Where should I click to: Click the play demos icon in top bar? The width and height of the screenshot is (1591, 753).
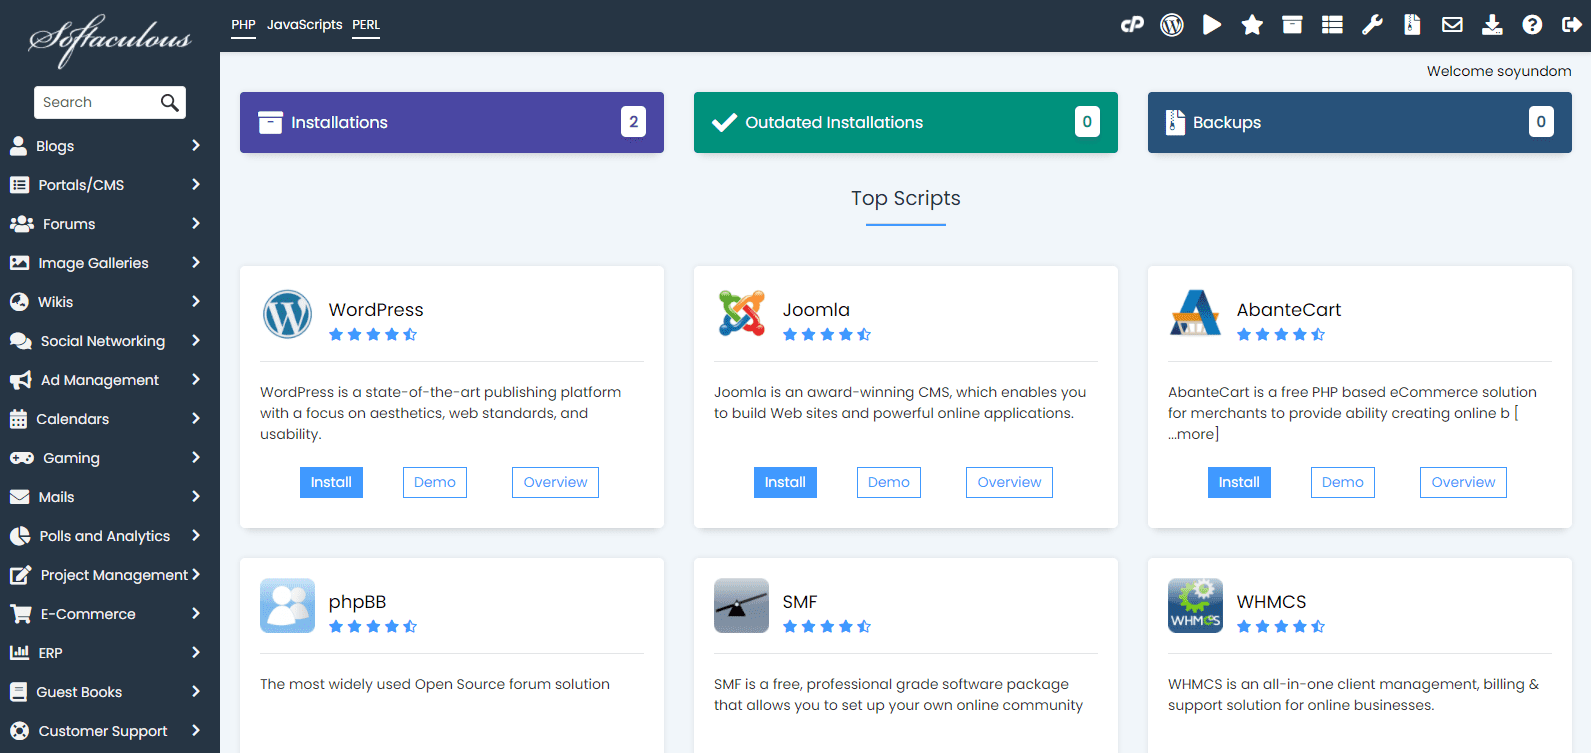tap(1212, 25)
